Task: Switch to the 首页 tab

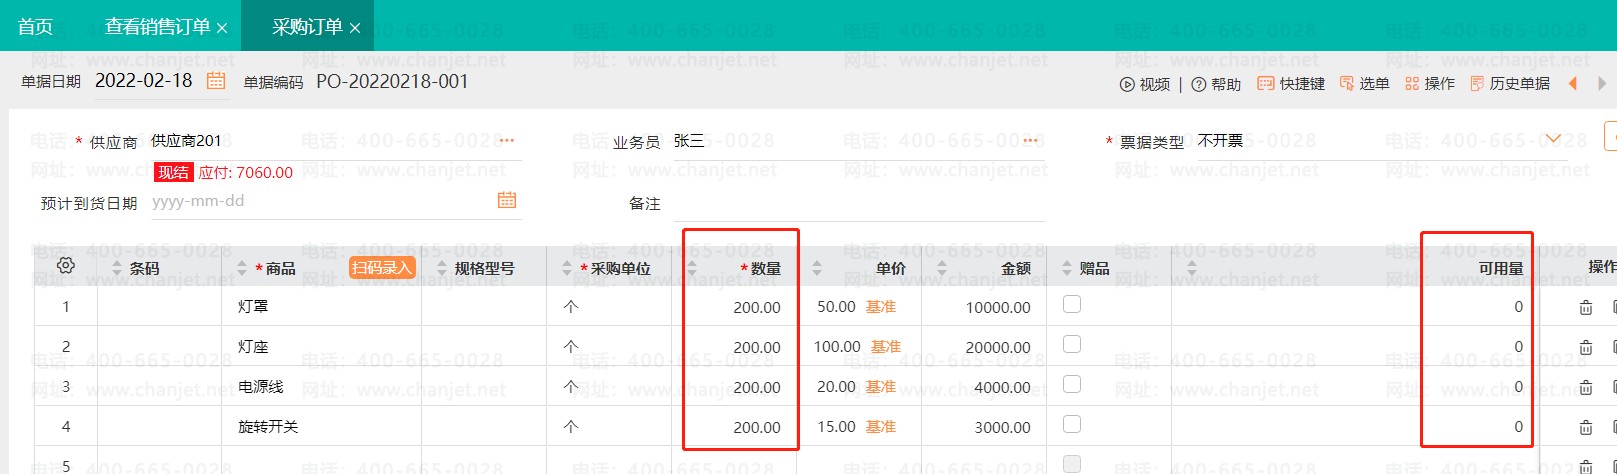Action: pos(36,26)
